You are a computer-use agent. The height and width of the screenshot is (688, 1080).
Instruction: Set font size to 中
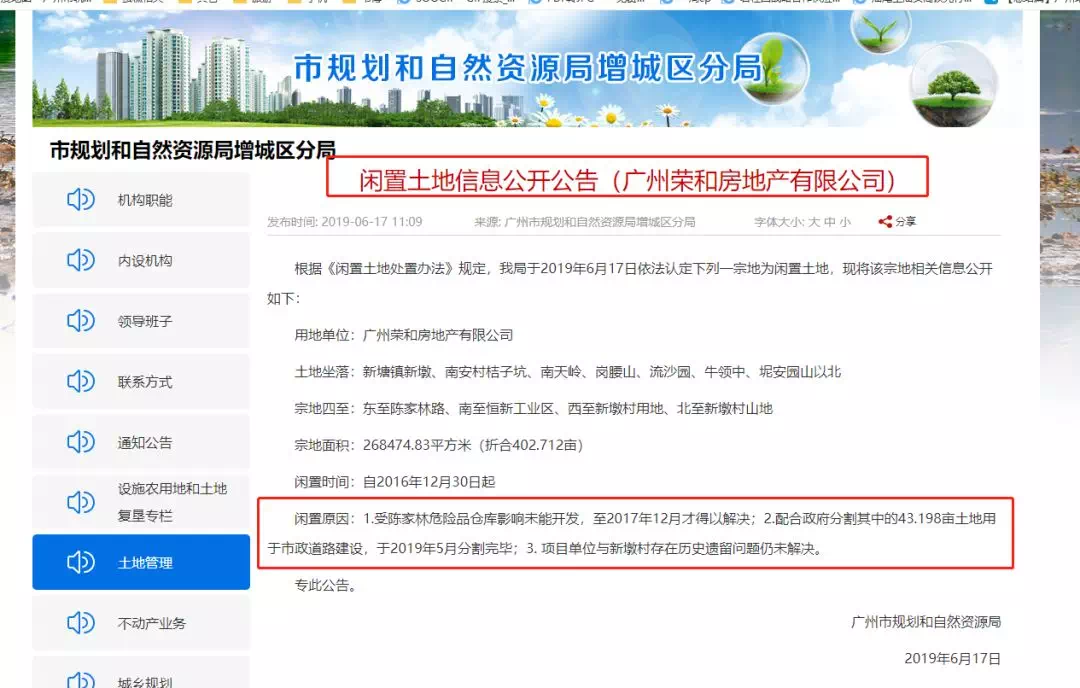pyautogui.click(x=829, y=222)
